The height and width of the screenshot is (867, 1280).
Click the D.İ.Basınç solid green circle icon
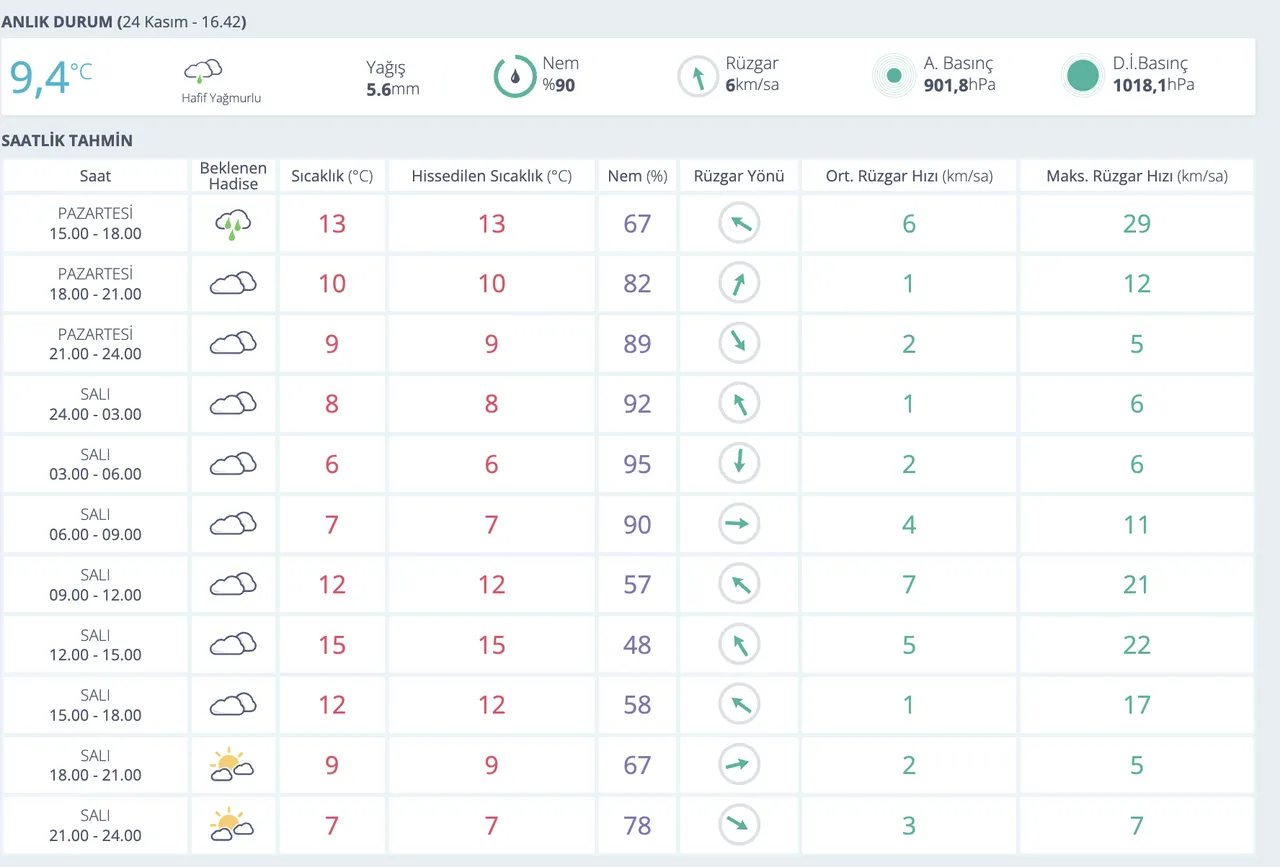[1082, 76]
